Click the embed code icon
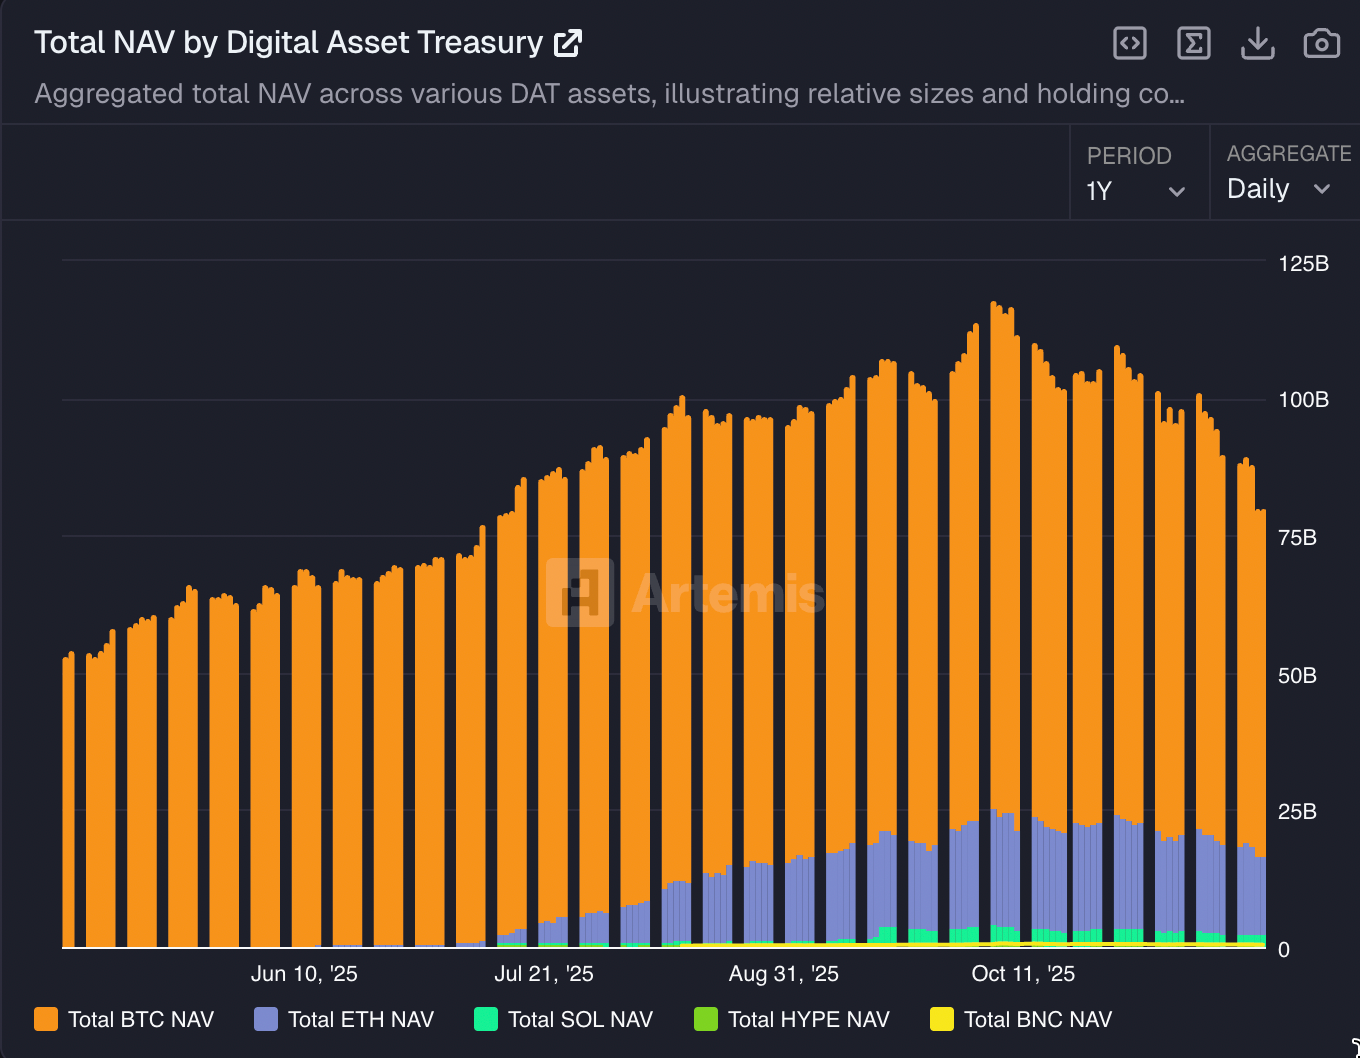Image resolution: width=1360 pixels, height=1058 pixels. click(x=1129, y=43)
